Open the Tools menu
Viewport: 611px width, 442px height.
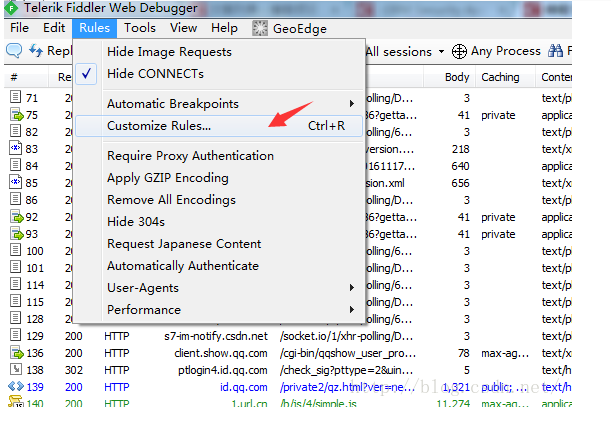pos(140,28)
